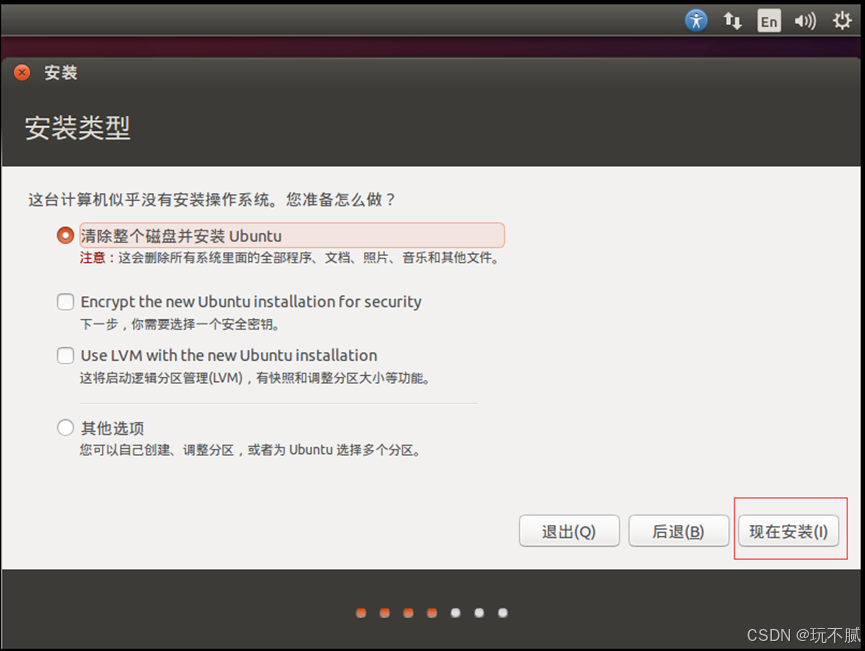Click the Encrypt the new Ubuntu installation label
The height and width of the screenshot is (651, 865).
point(251,302)
